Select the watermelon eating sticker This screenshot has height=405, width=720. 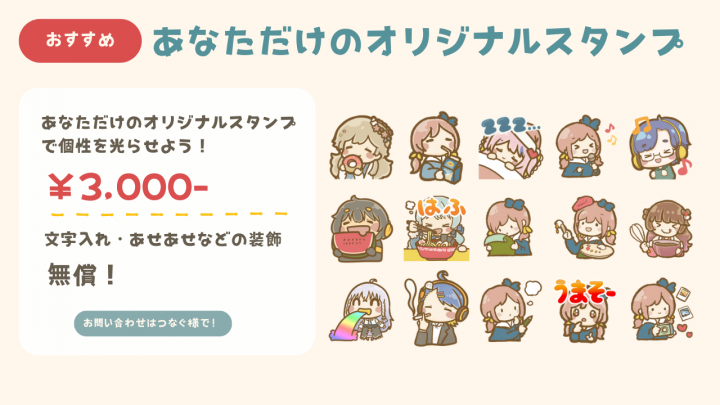pyautogui.click(x=361, y=229)
